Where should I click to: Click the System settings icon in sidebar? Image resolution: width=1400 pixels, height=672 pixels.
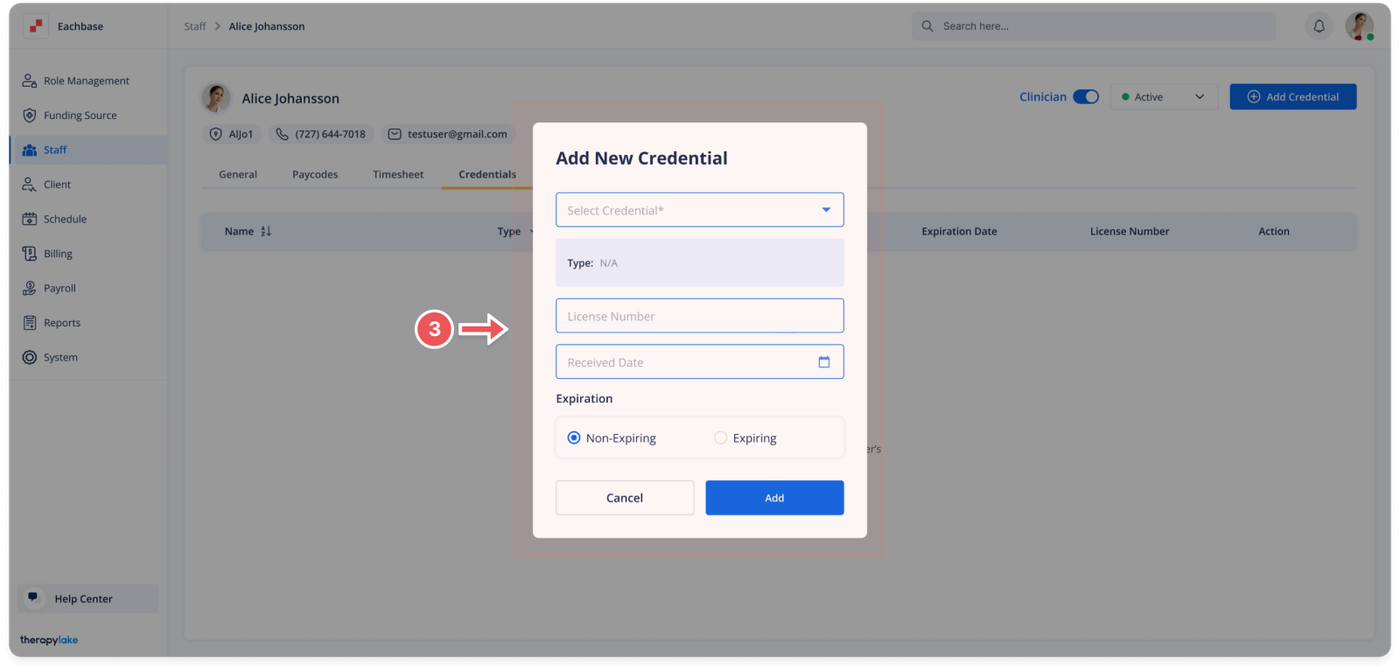click(29, 357)
